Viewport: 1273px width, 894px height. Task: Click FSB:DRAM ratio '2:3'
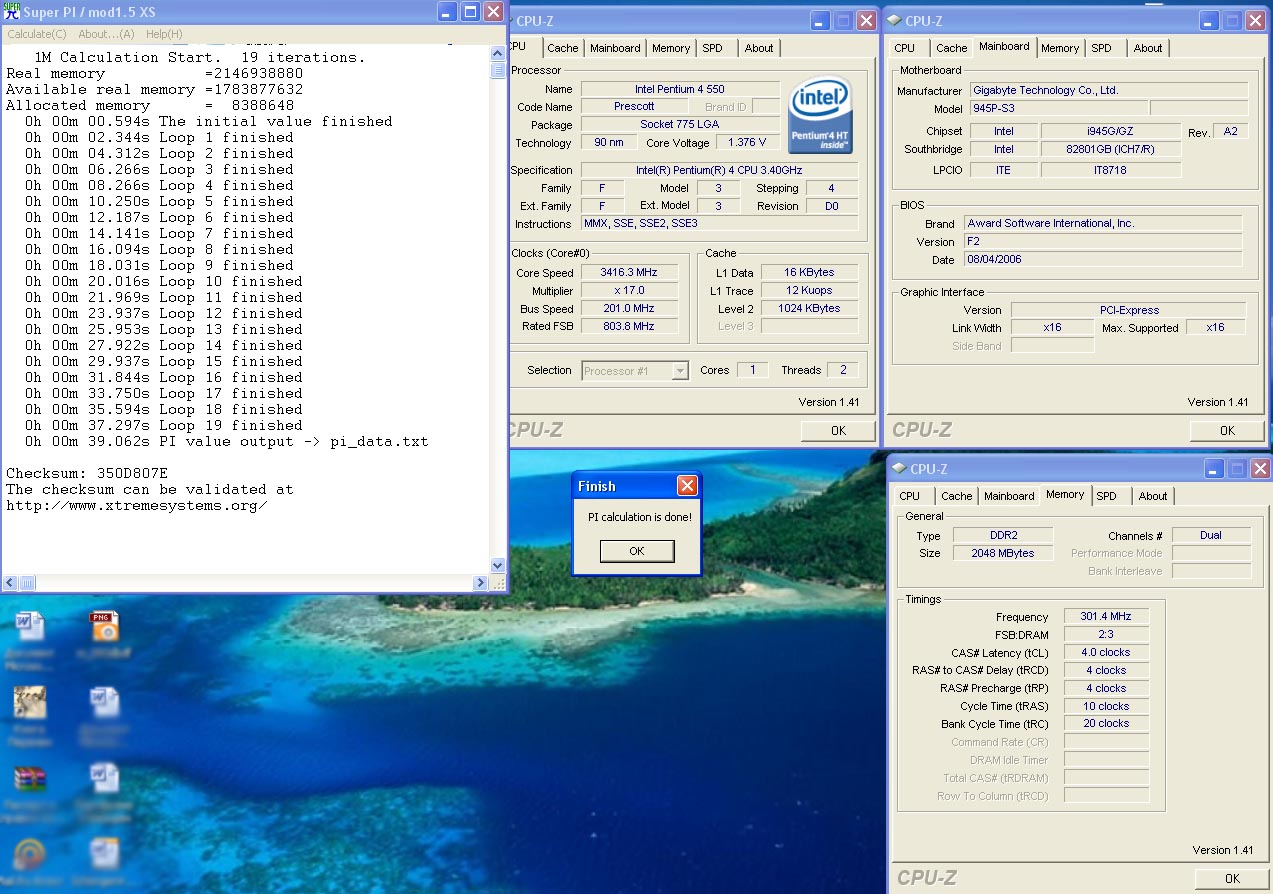tap(1105, 634)
